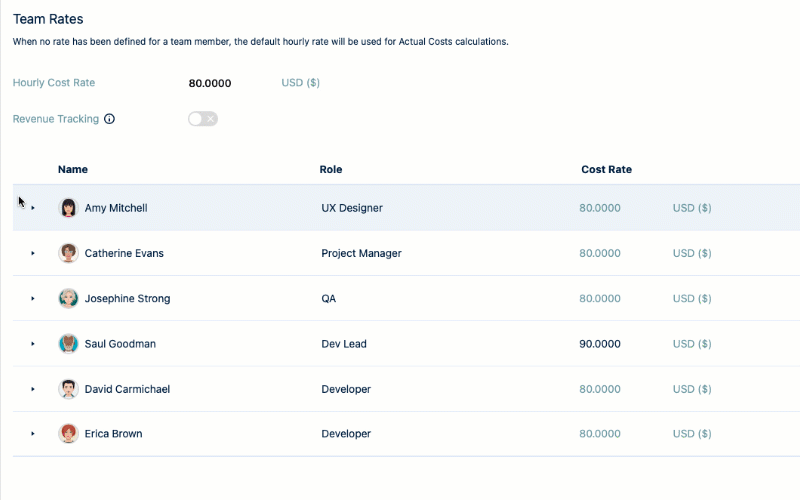Viewport: 800px width, 500px height.
Task: Click David Carmichael's avatar icon
Action: coord(68,389)
